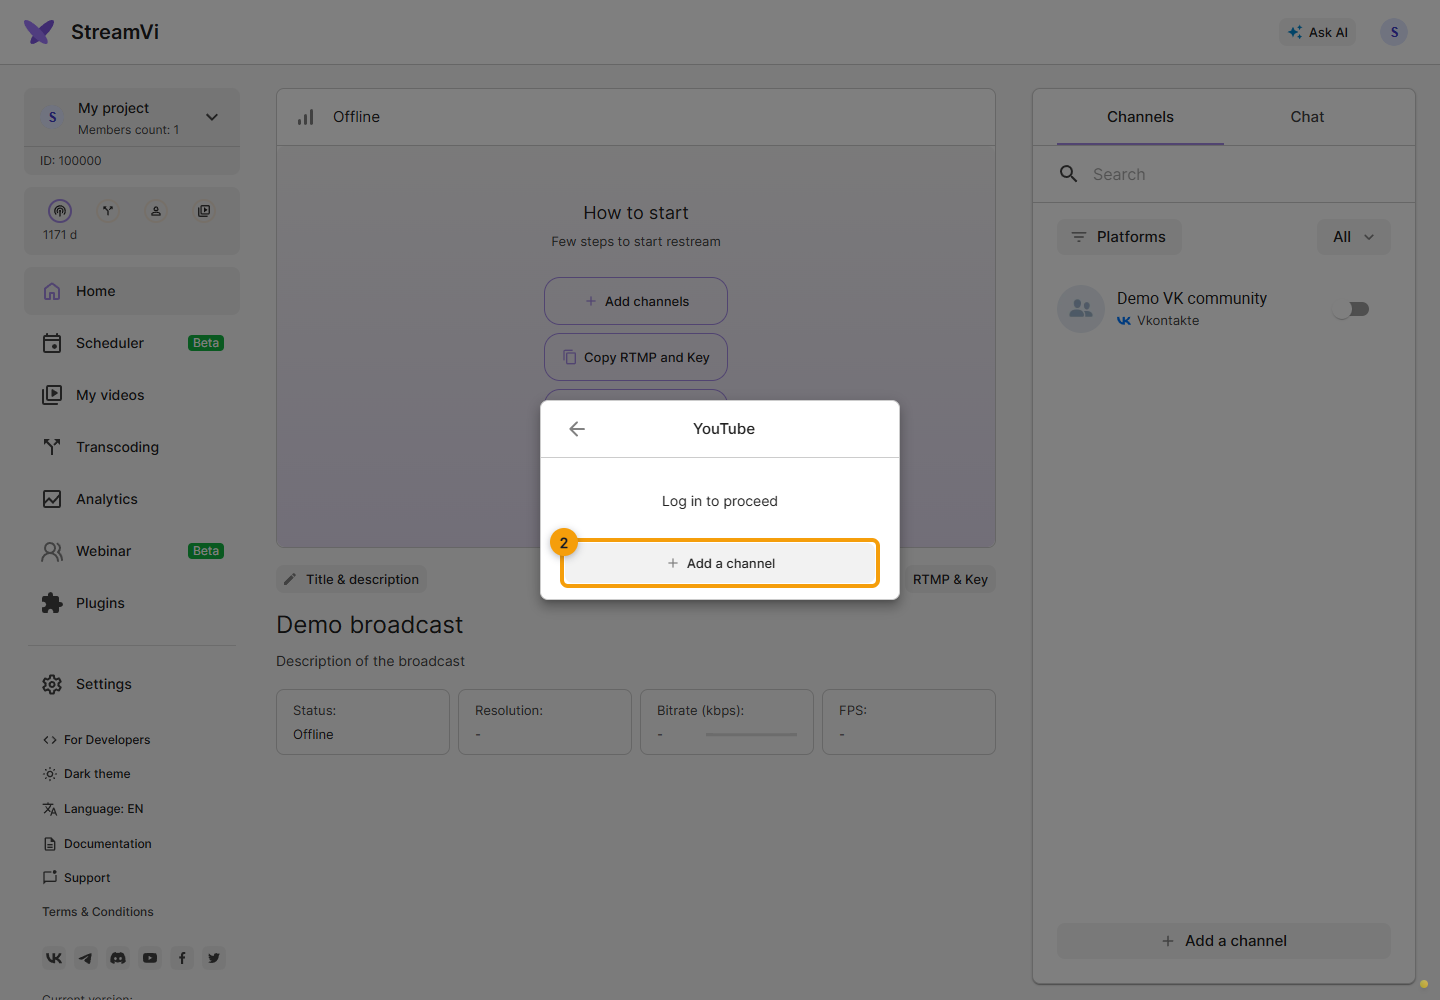Switch on Dark theme
1440x1000 pixels.
coord(86,774)
